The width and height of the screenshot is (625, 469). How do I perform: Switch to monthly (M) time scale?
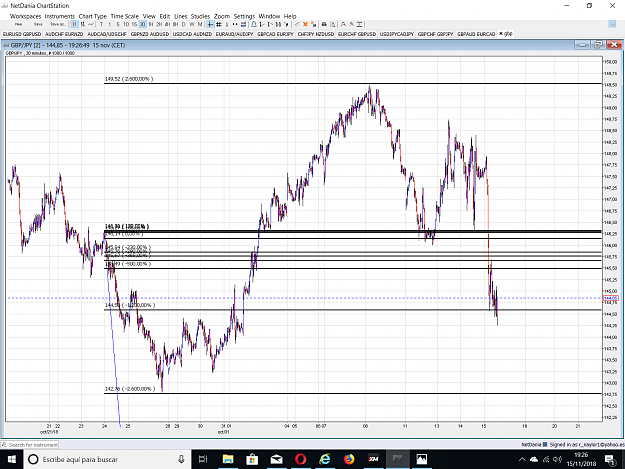pos(200,24)
